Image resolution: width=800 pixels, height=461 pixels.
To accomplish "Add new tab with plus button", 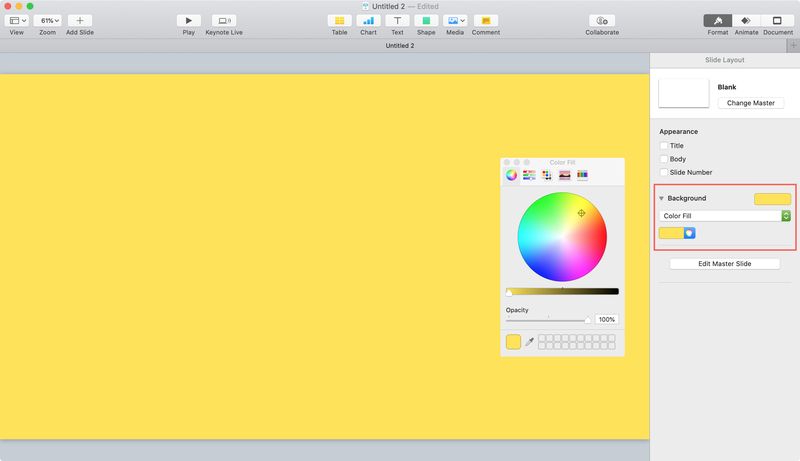I will pyautogui.click(x=793, y=45).
